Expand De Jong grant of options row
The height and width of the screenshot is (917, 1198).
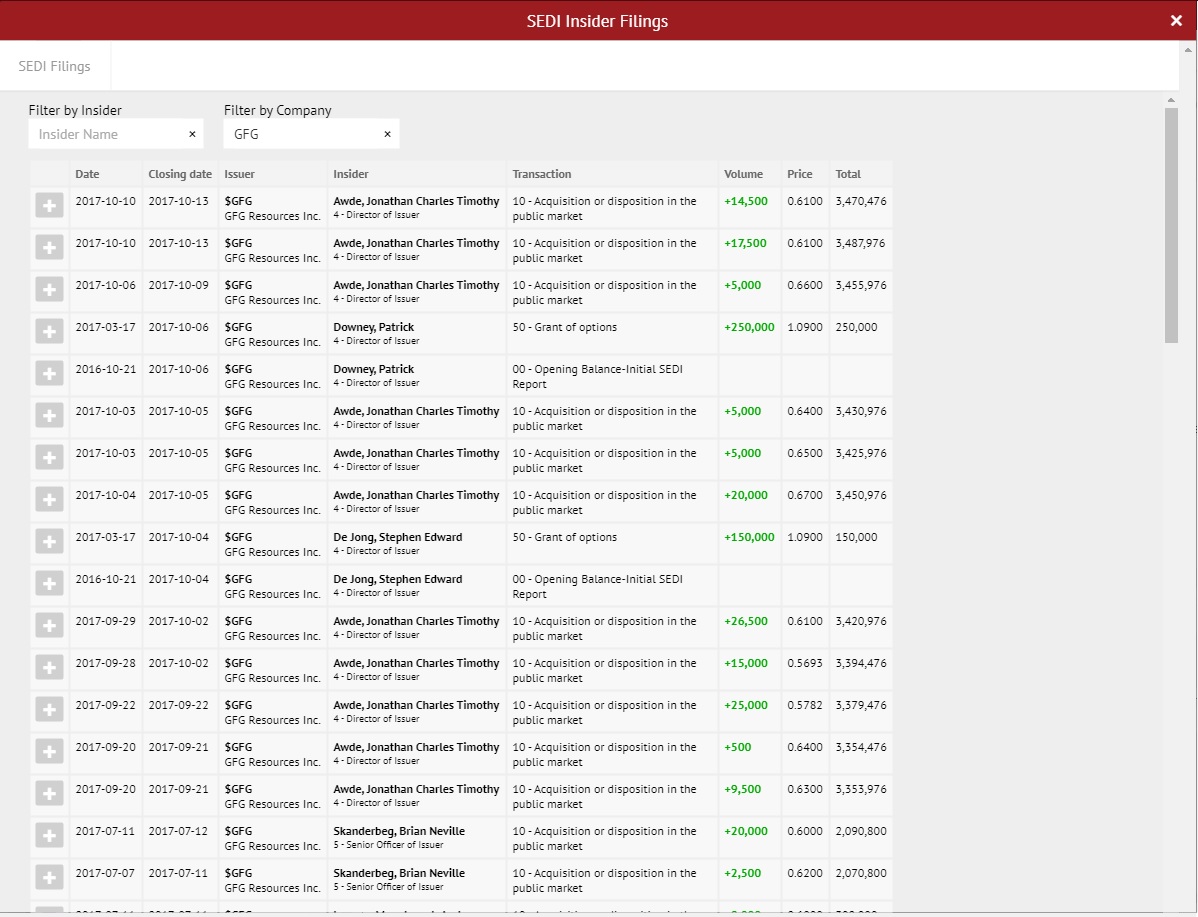[49, 542]
